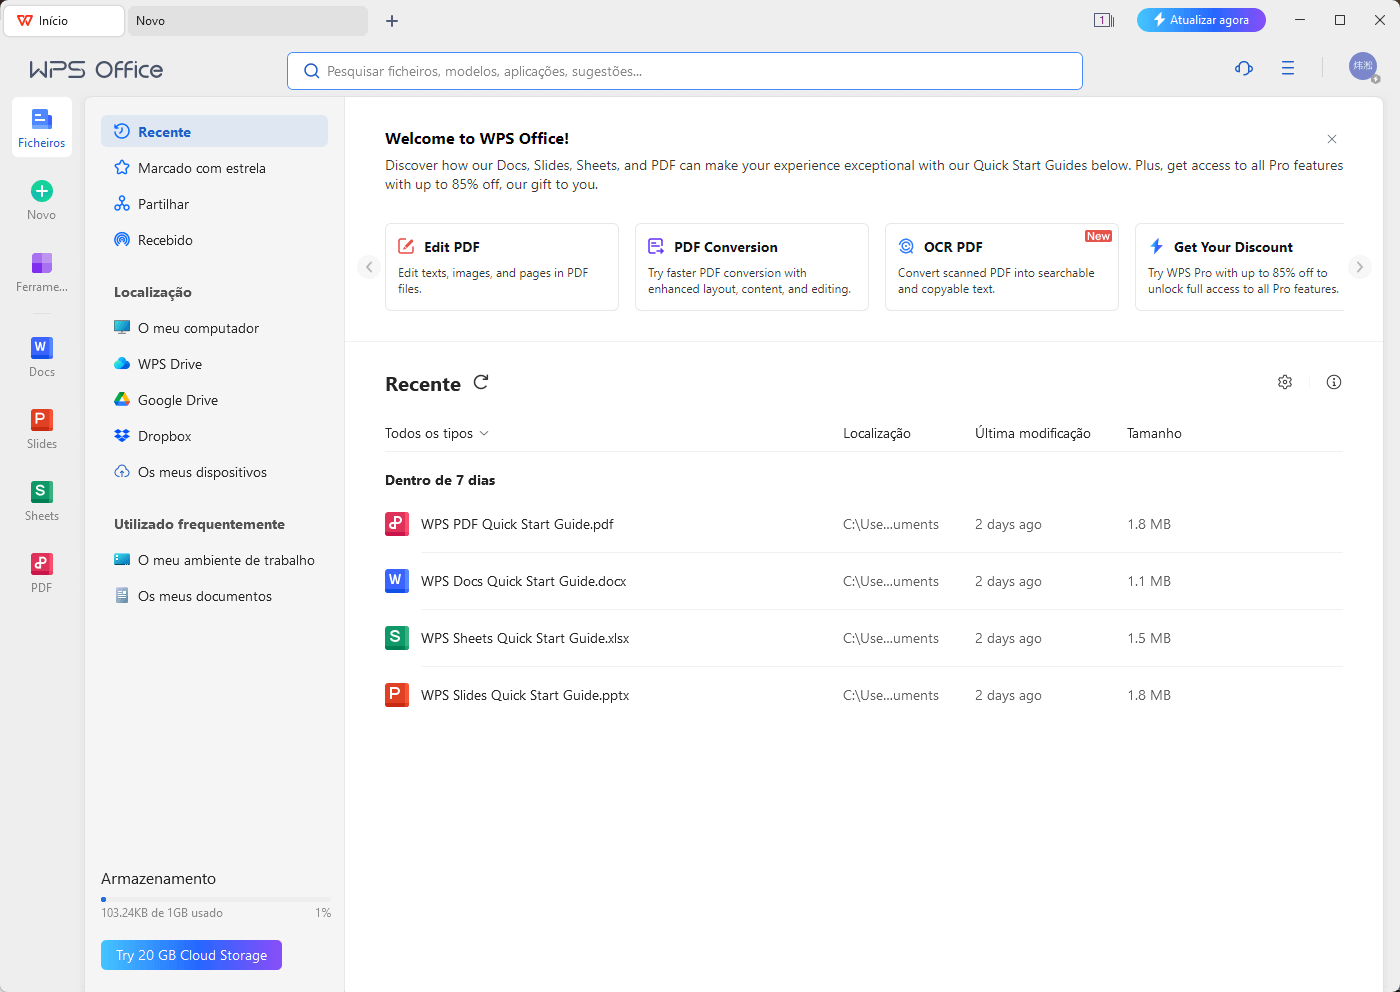Sort by Tamanho column header
1400x992 pixels.
(x=1154, y=433)
